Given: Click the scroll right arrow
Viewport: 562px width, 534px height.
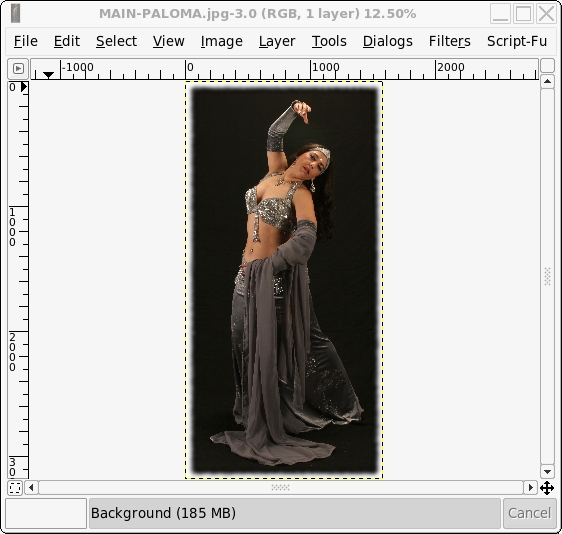Looking at the screenshot, I should click(x=530, y=488).
